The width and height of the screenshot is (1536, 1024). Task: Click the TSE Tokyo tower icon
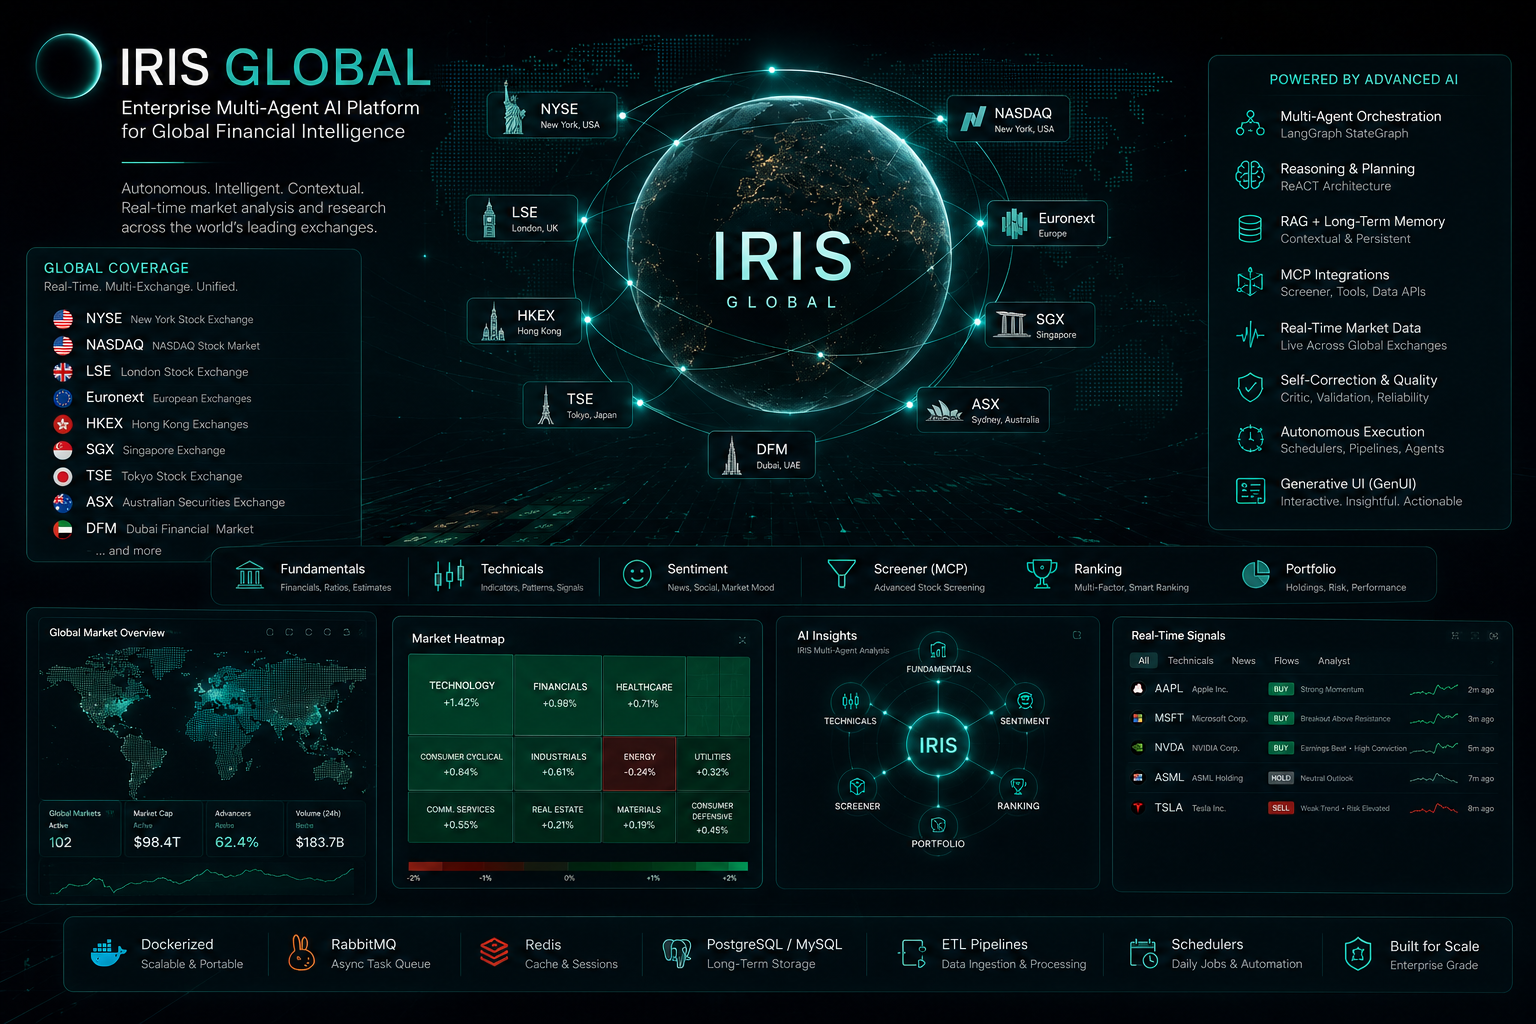point(546,405)
